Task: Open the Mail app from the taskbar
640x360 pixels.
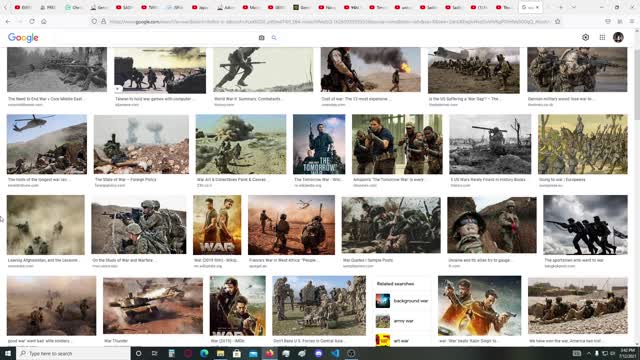Action: pos(253,353)
